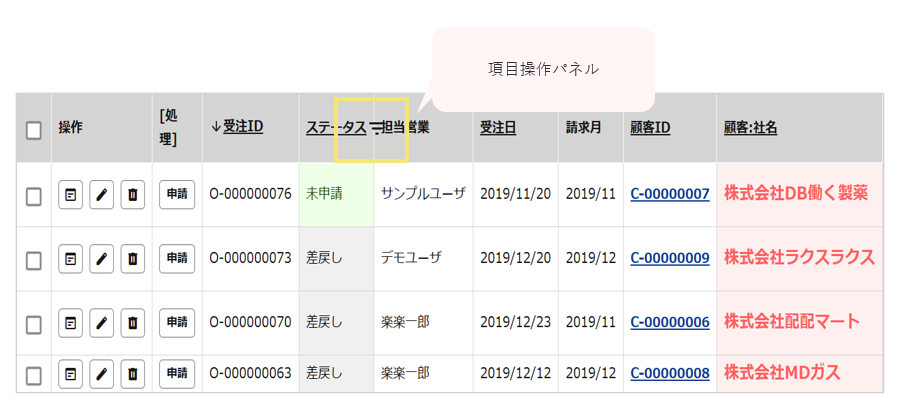Open detail view icon for order O-000000070
This screenshot has height=417, width=901.
coord(70,323)
